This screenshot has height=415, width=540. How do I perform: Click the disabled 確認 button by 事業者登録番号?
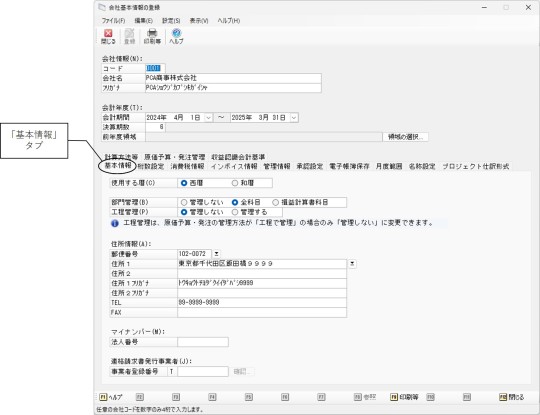click(243, 372)
